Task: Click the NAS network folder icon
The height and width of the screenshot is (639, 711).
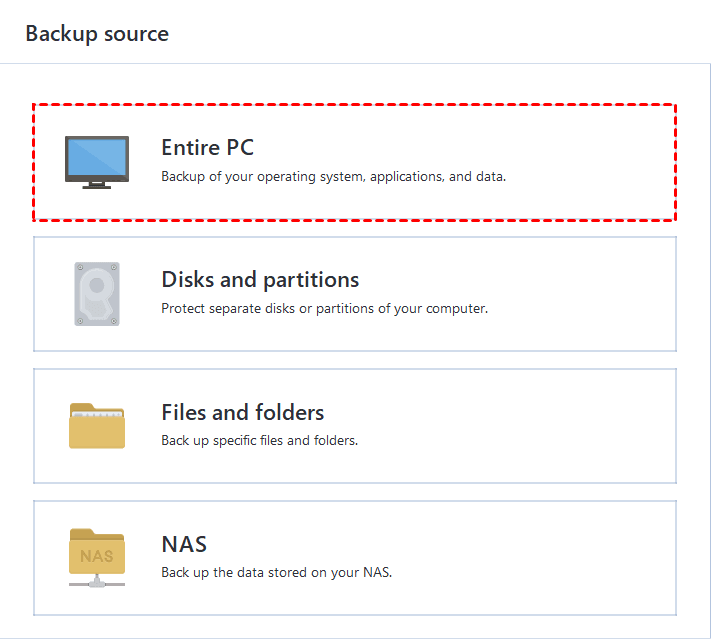Action: pos(96,558)
